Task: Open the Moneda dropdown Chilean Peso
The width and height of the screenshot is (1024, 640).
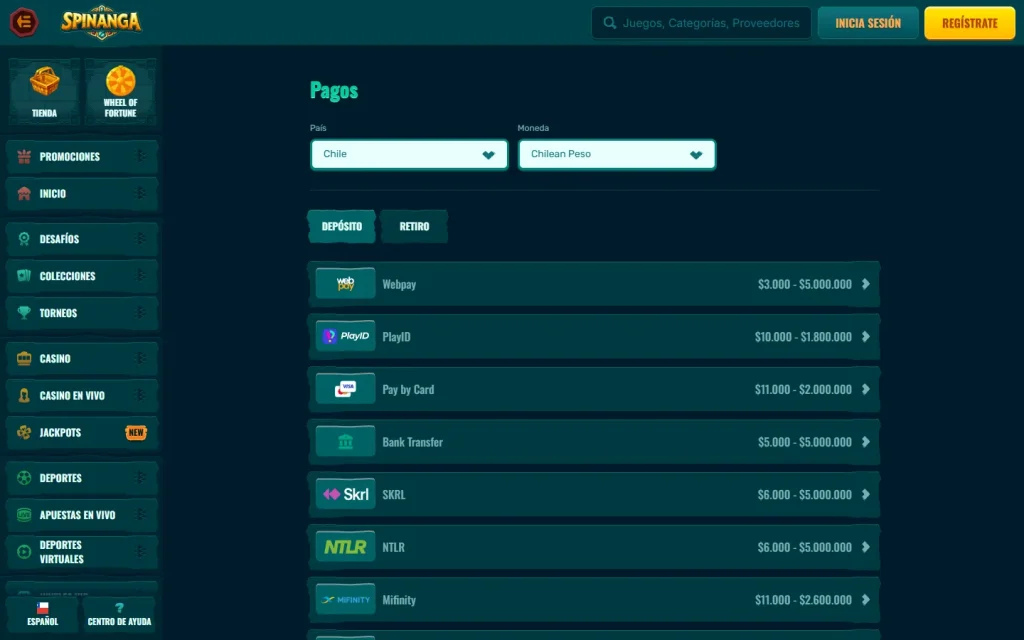Action: point(617,155)
